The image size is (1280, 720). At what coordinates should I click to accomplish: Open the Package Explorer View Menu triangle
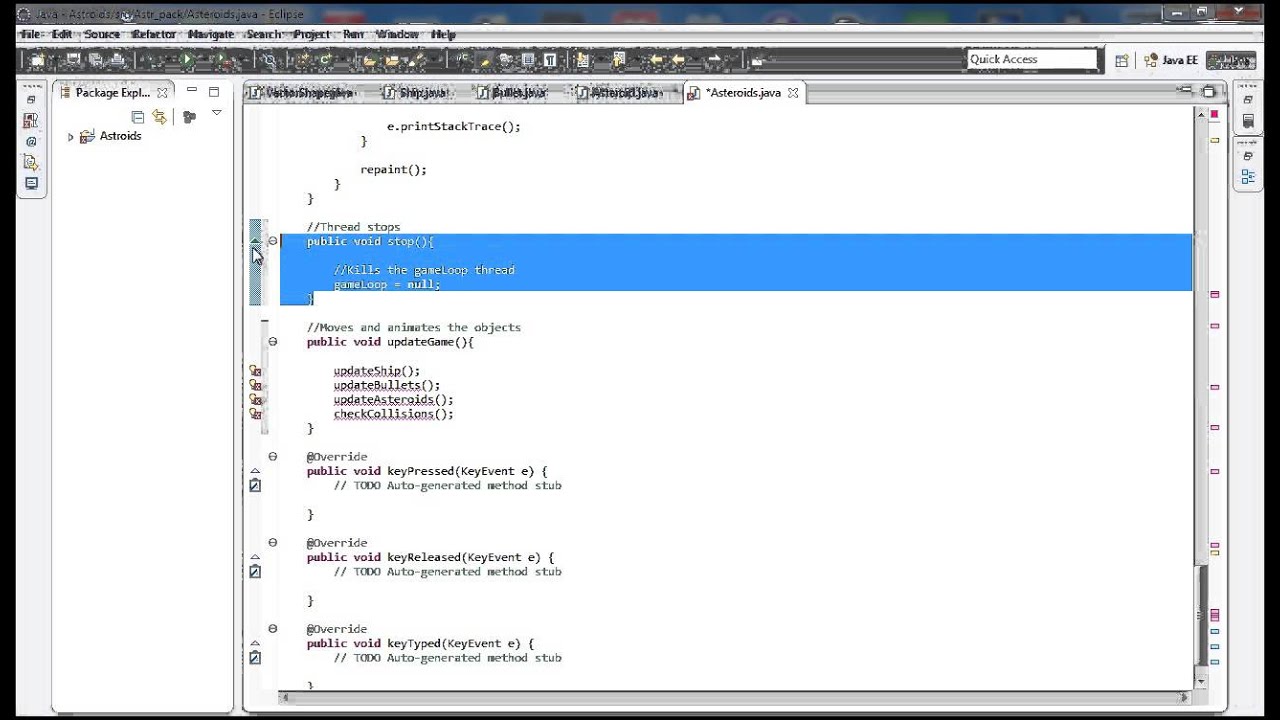click(x=216, y=114)
